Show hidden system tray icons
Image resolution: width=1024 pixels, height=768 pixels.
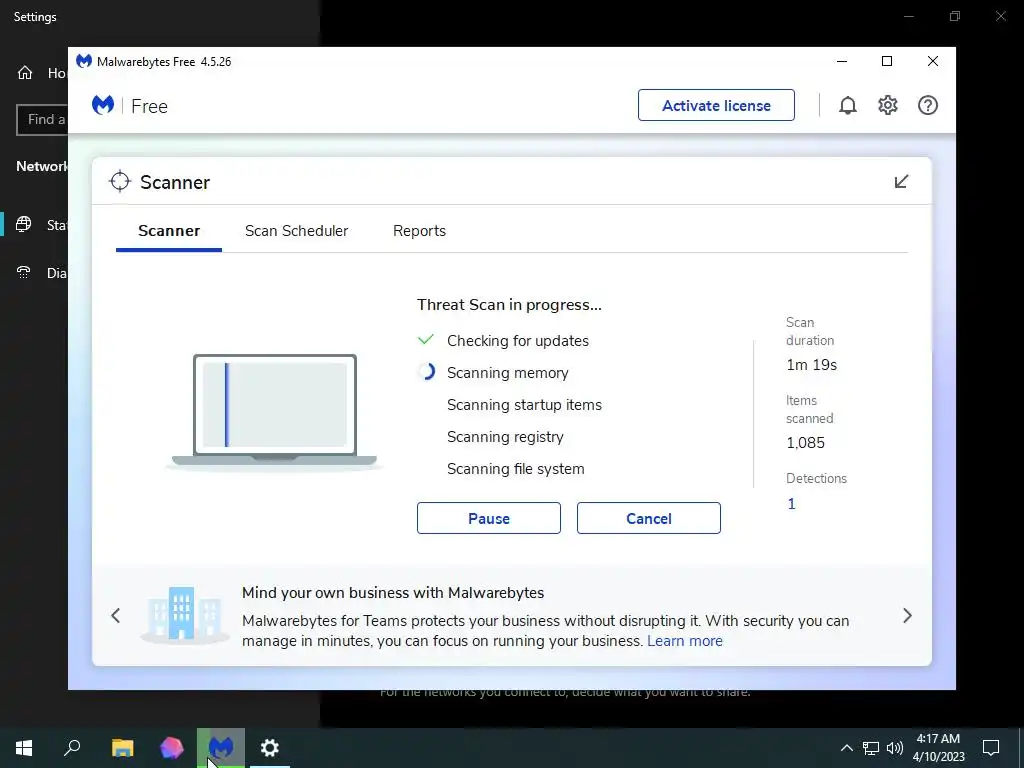pyautogui.click(x=846, y=748)
